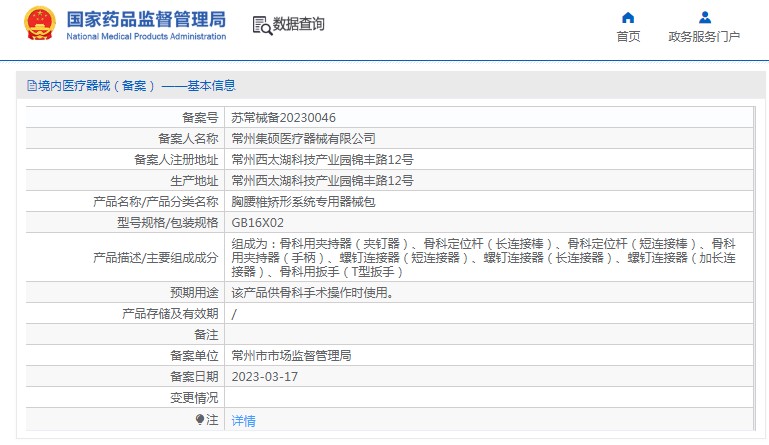This screenshot has height=445, width=769.
Task: Click the 首页 home icon
Action: tap(628, 18)
